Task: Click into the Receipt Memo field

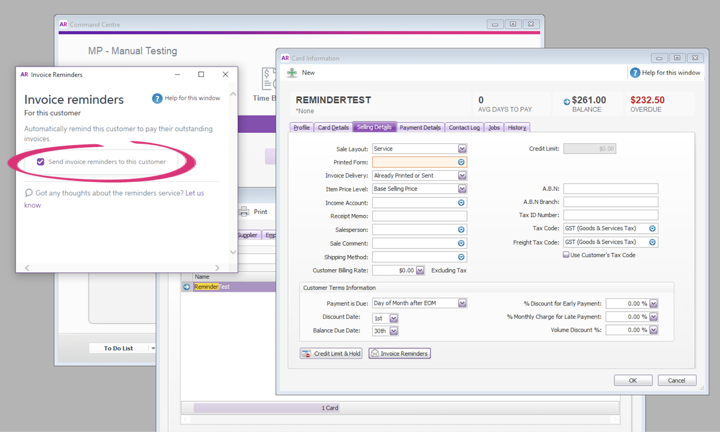Action: (418, 216)
